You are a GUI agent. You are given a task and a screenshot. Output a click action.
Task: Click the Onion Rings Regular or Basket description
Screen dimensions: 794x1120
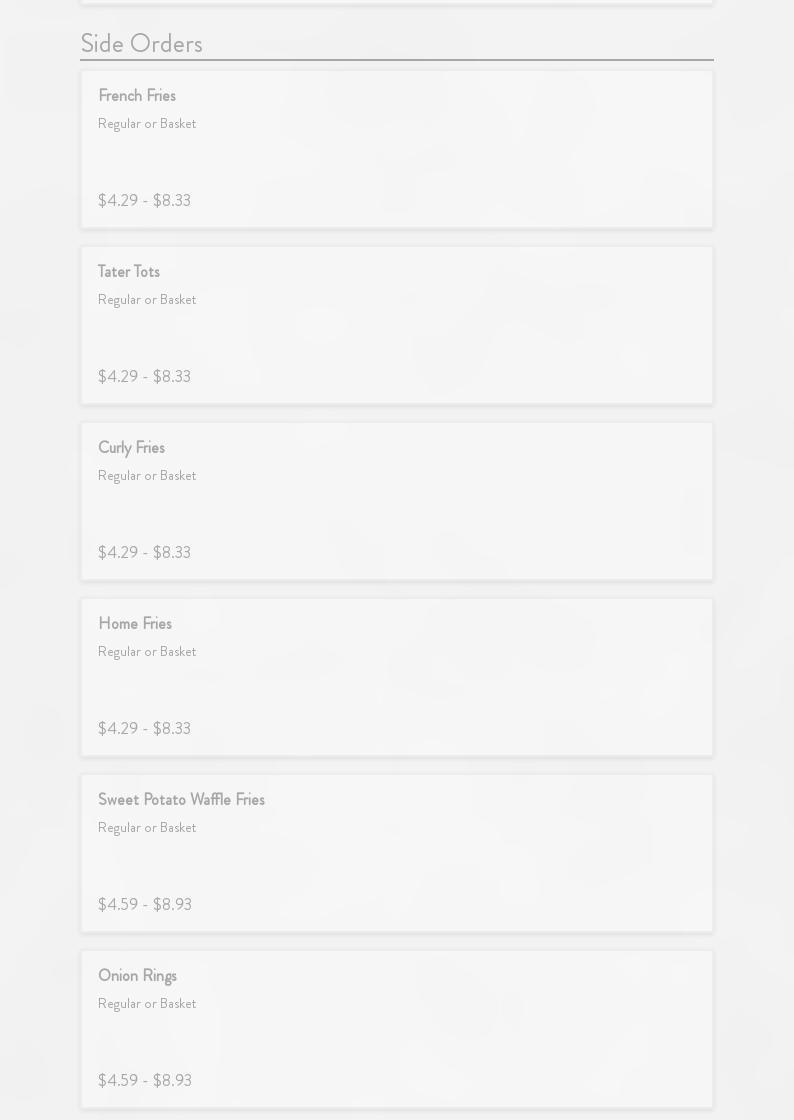[x=147, y=1004]
